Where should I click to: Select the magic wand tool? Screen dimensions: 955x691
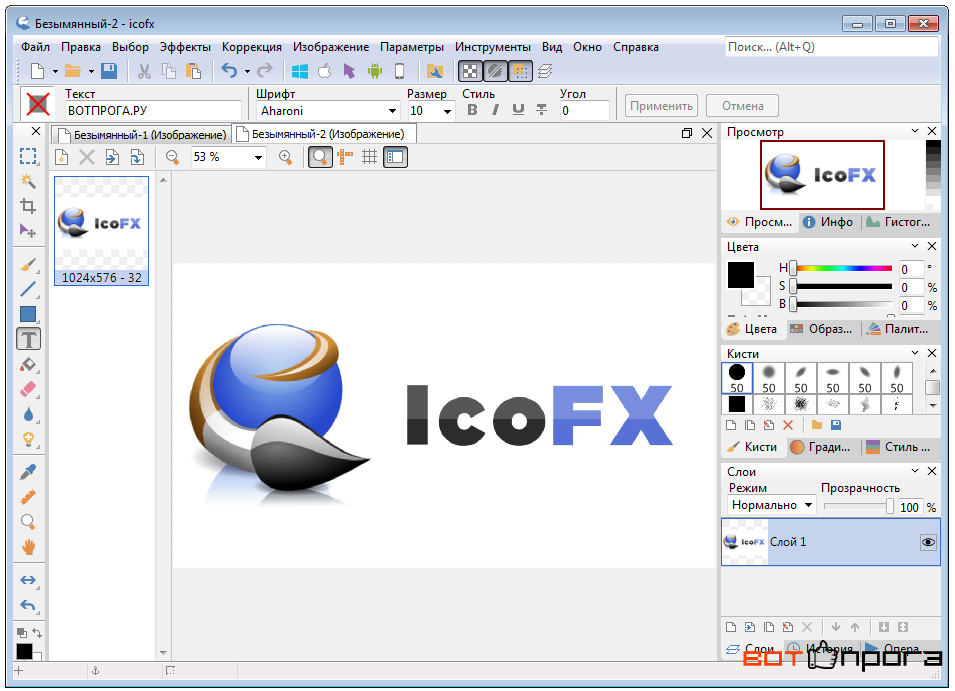(x=28, y=181)
